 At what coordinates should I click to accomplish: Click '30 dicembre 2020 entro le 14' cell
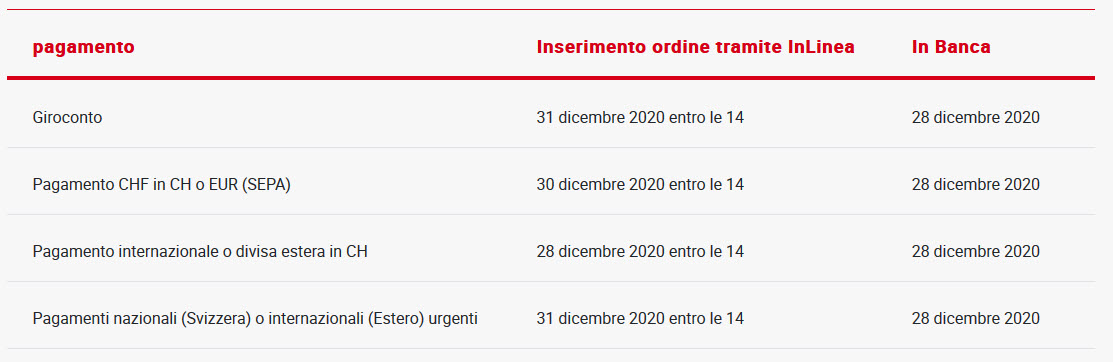tap(640, 185)
